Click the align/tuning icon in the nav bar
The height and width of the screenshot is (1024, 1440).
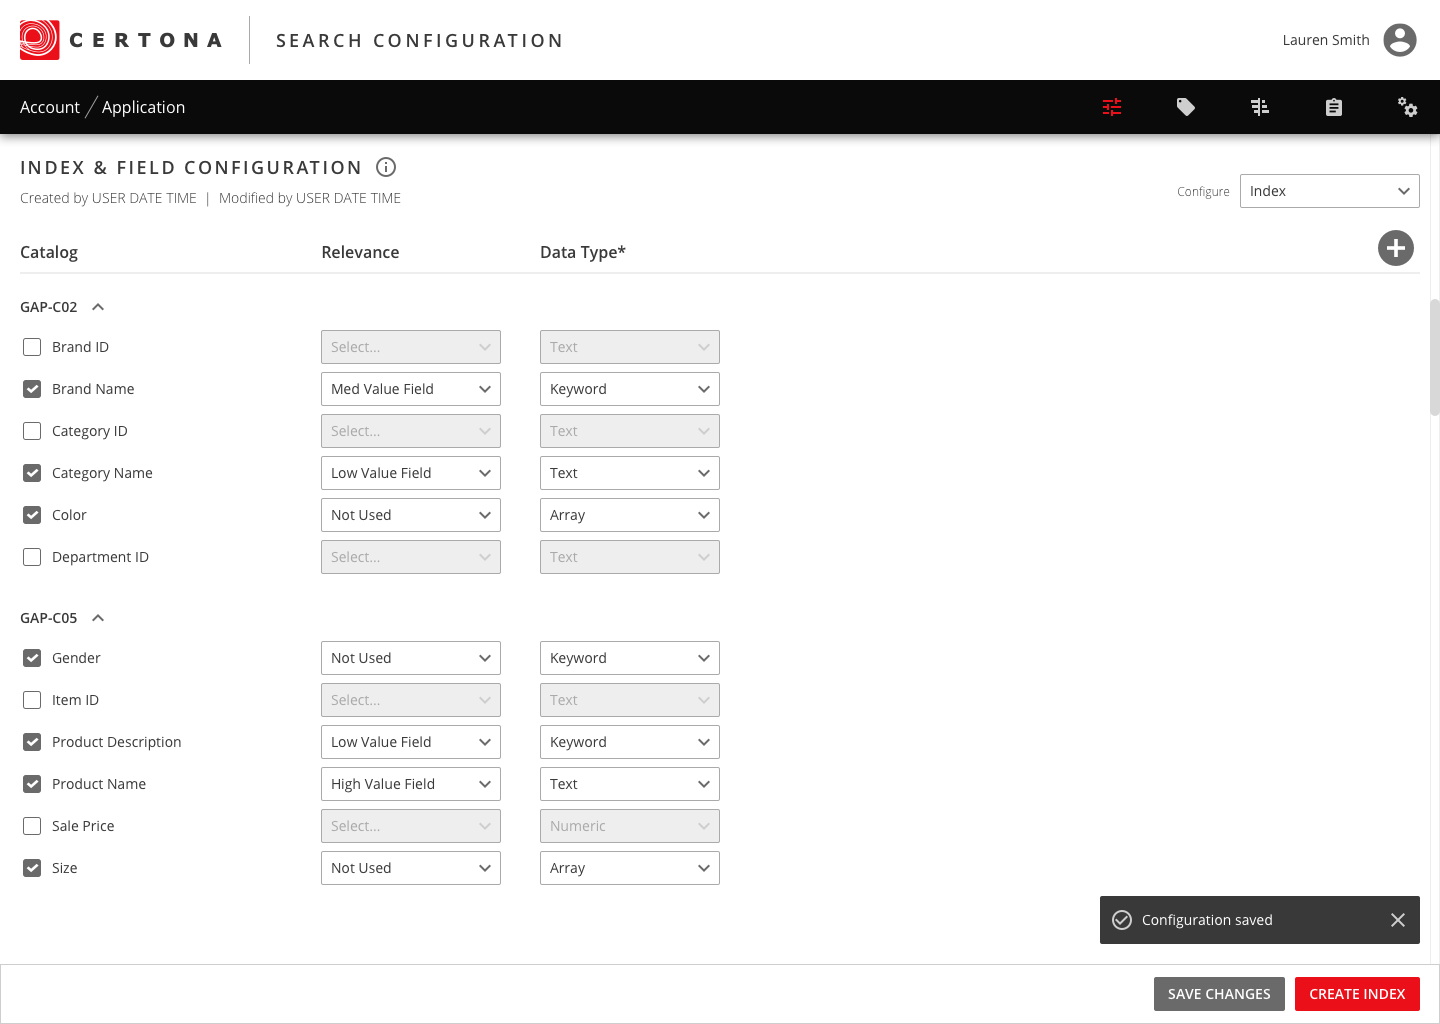pyautogui.click(x=1260, y=107)
